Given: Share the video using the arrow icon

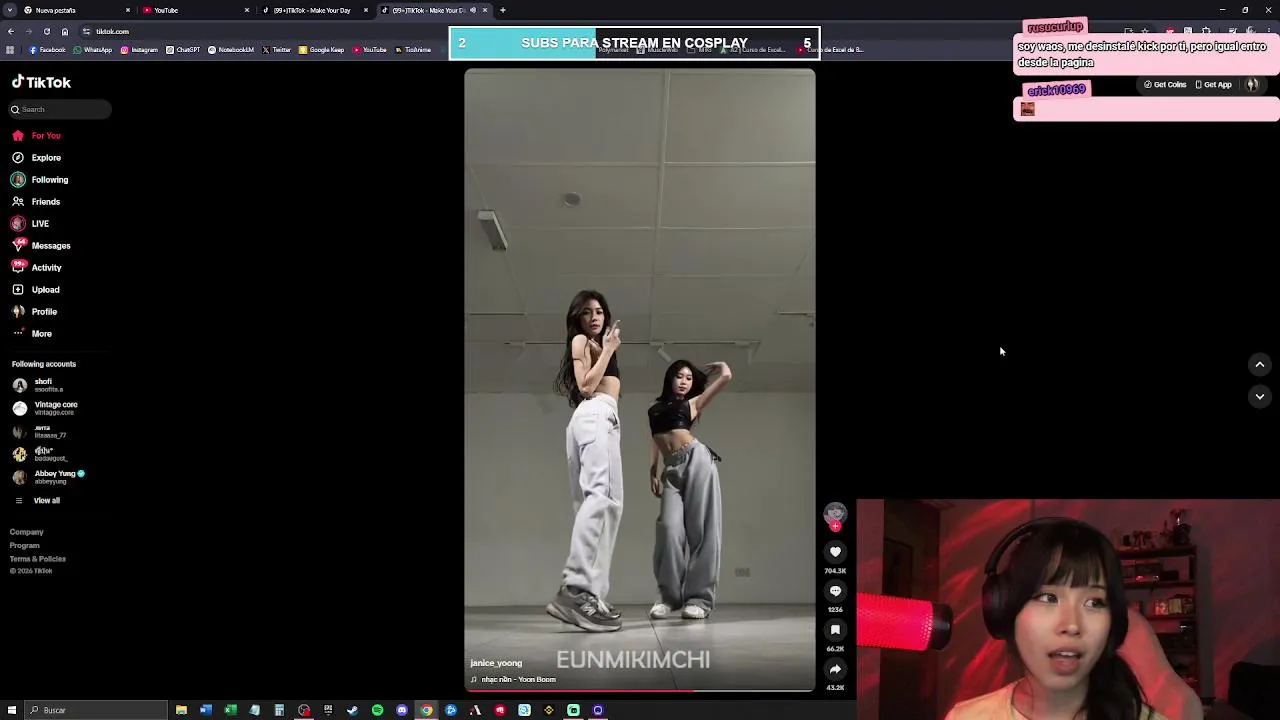Looking at the screenshot, I should [x=835, y=669].
